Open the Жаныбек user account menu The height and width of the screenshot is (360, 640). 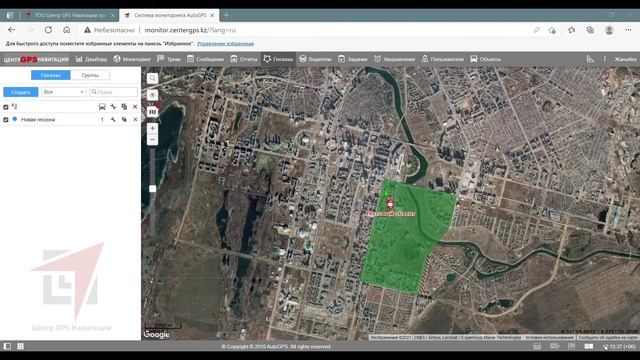pos(625,59)
